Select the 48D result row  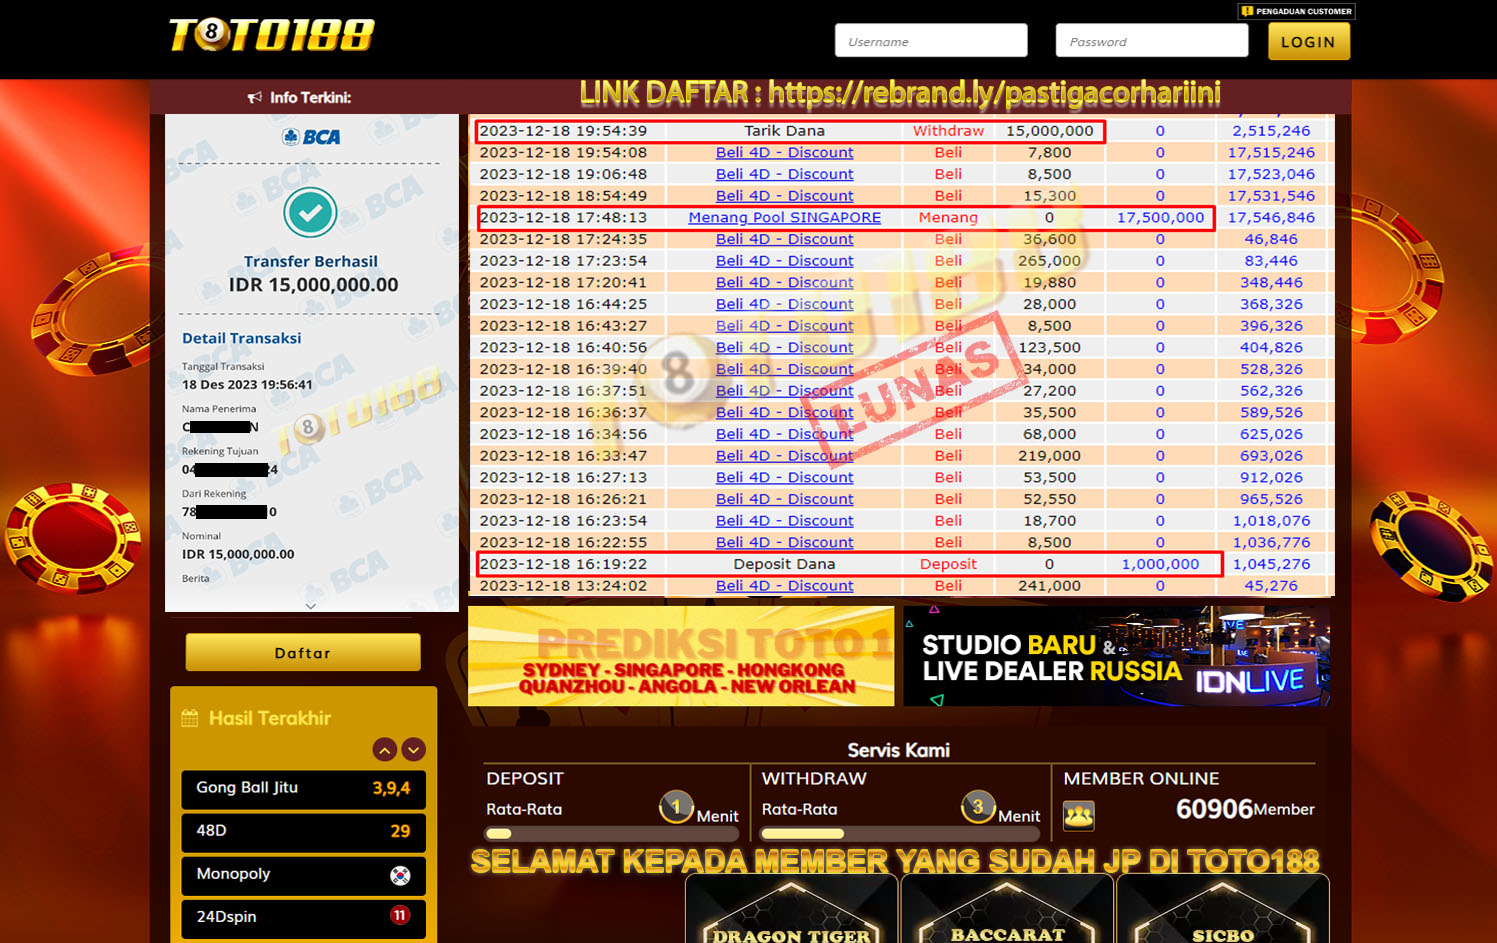[x=303, y=832]
